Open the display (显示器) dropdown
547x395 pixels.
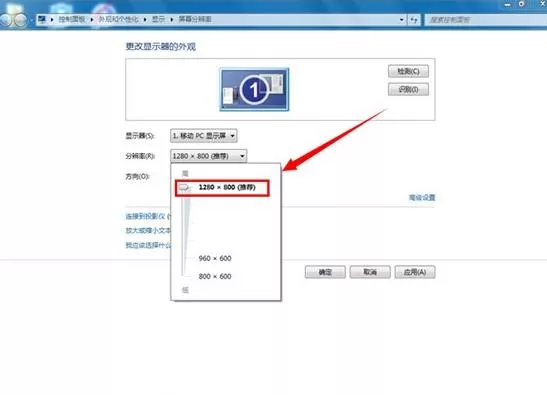point(204,135)
